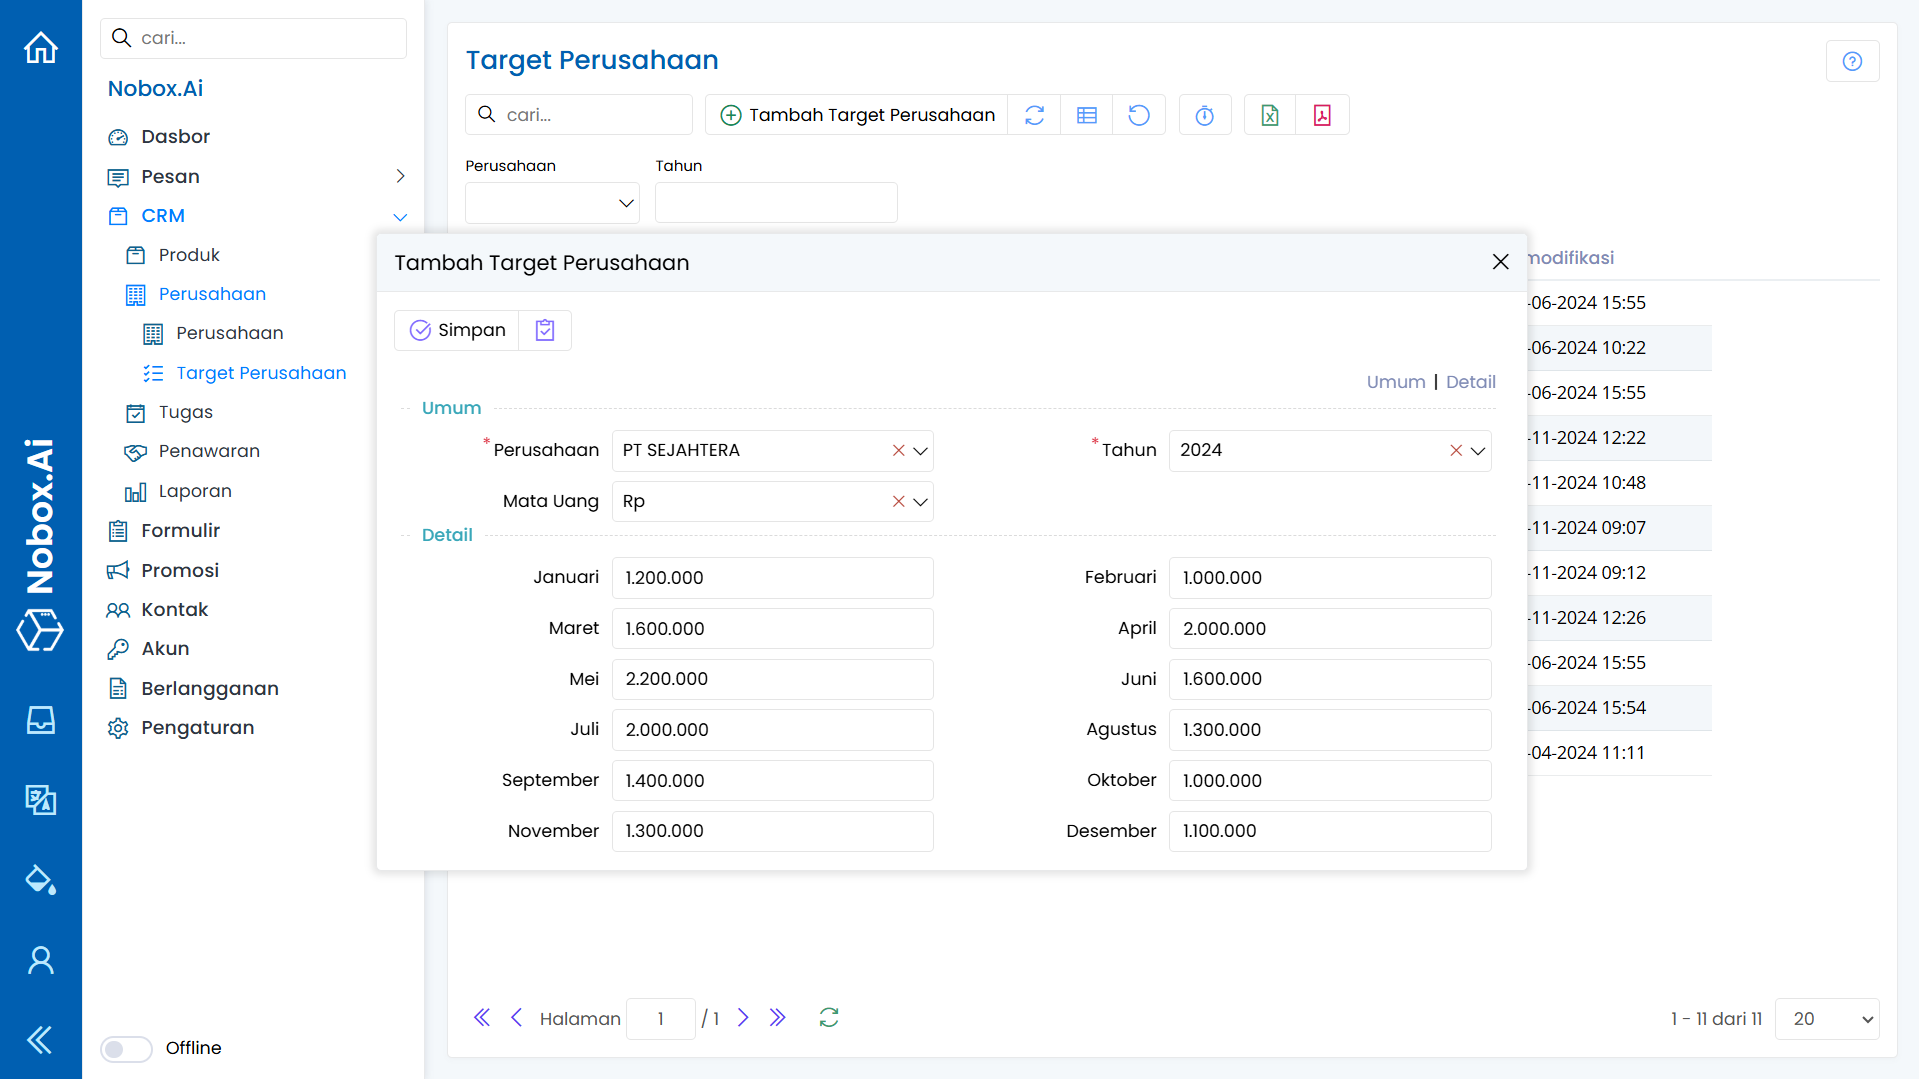Screen dimensions: 1919x1079
Task: Expand the Tahun dropdown showing 2024
Action: tap(1478, 451)
